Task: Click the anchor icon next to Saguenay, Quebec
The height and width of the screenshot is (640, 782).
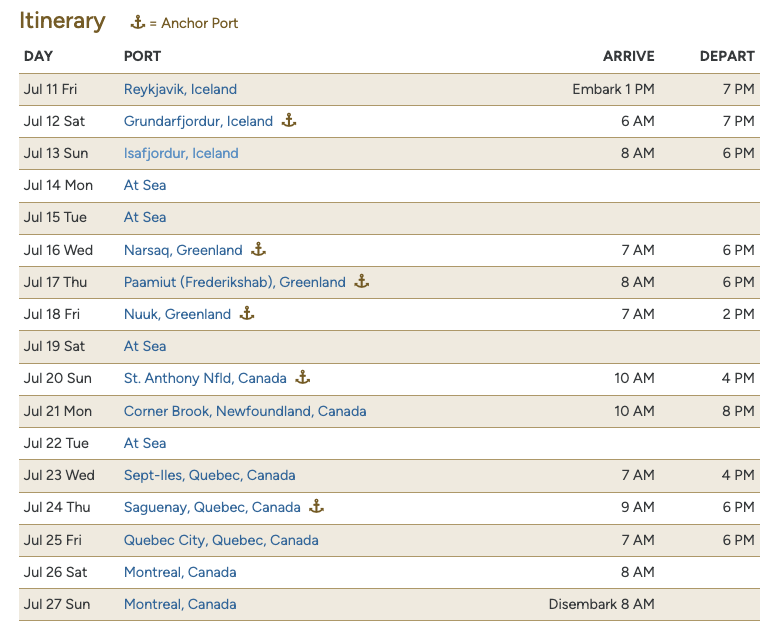Action: click(x=317, y=506)
